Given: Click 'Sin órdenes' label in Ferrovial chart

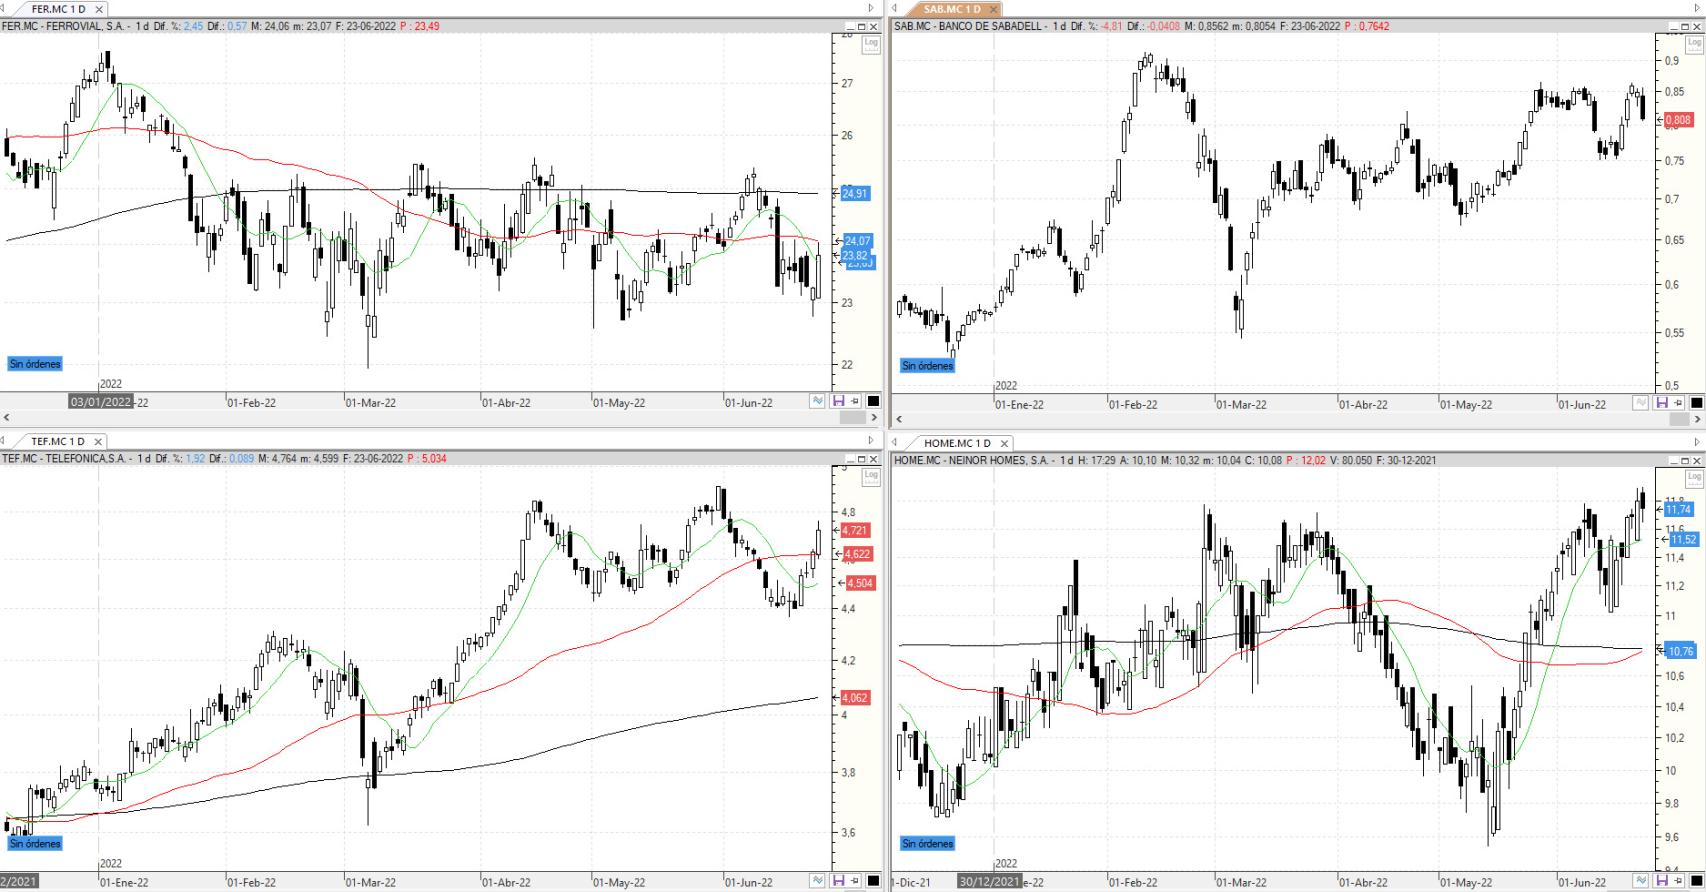Looking at the screenshot, I should point(35,364).
